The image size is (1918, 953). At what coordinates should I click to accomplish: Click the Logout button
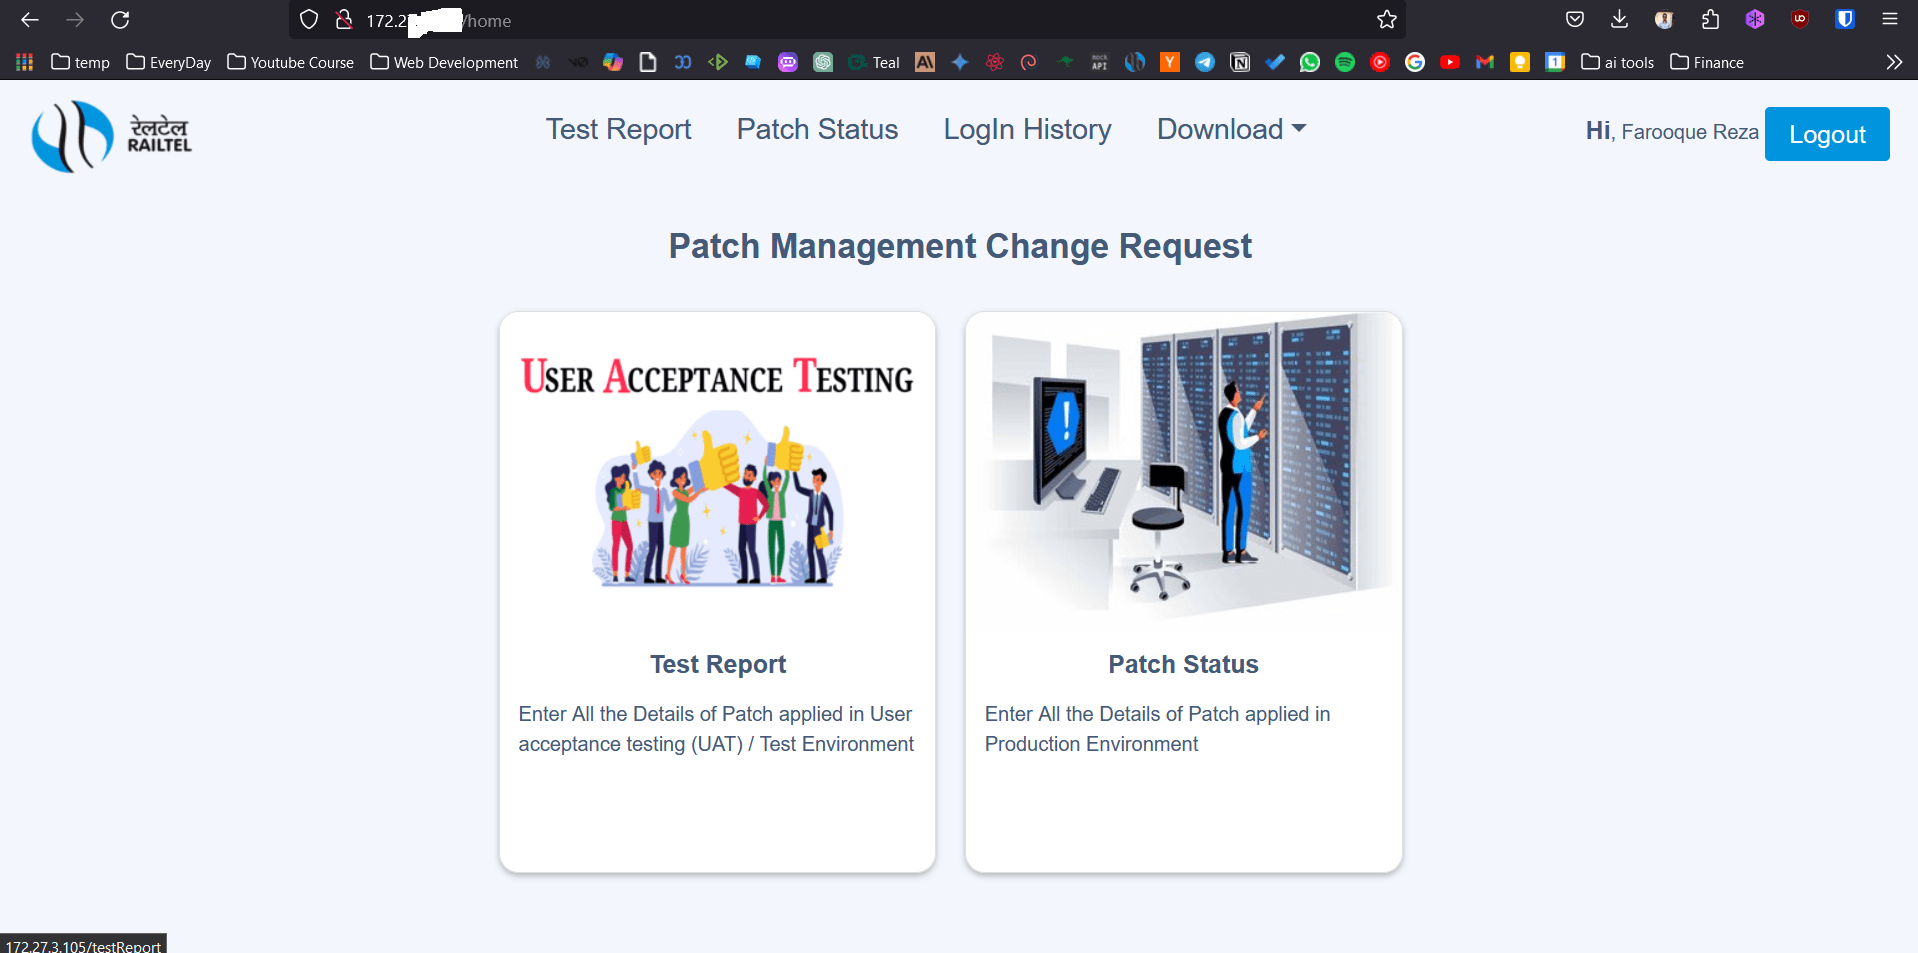click(1826, 134)
